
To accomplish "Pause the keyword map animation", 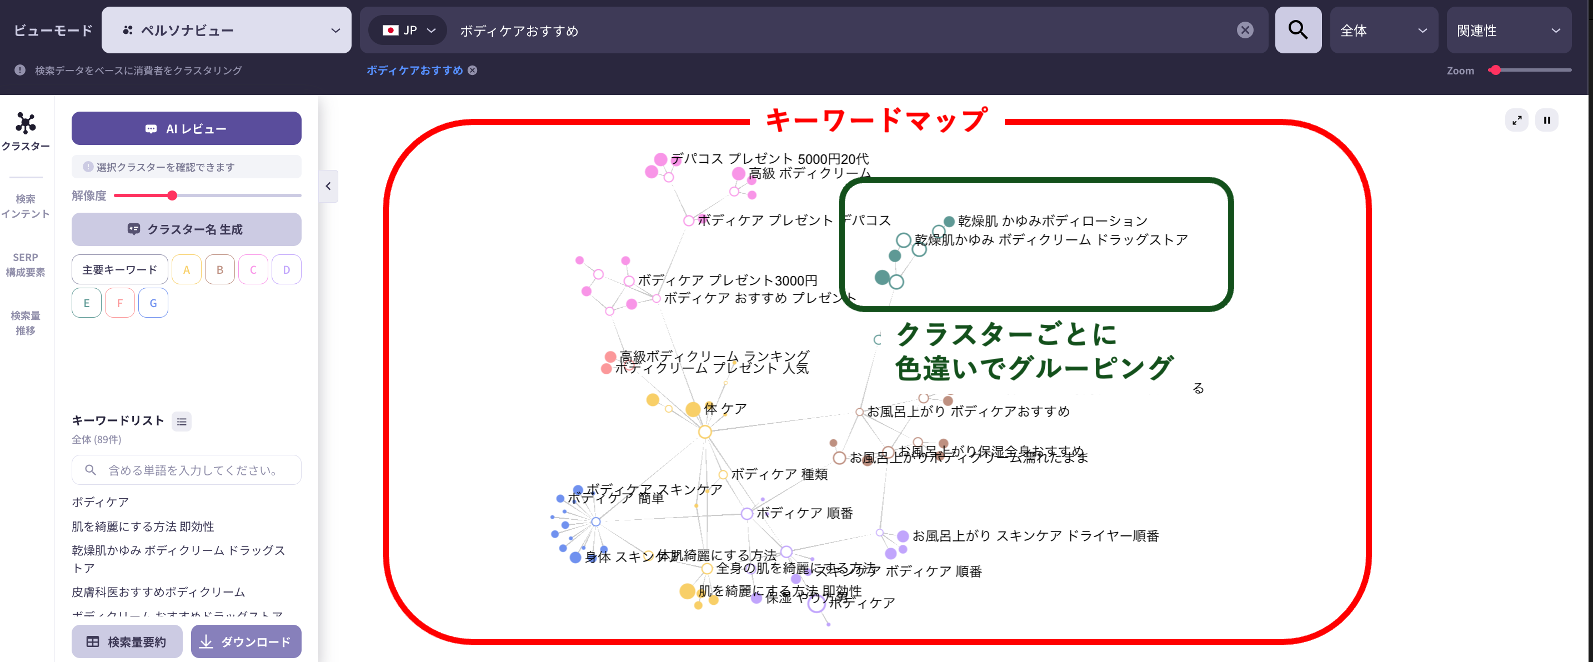I will tap(1547, 120).
